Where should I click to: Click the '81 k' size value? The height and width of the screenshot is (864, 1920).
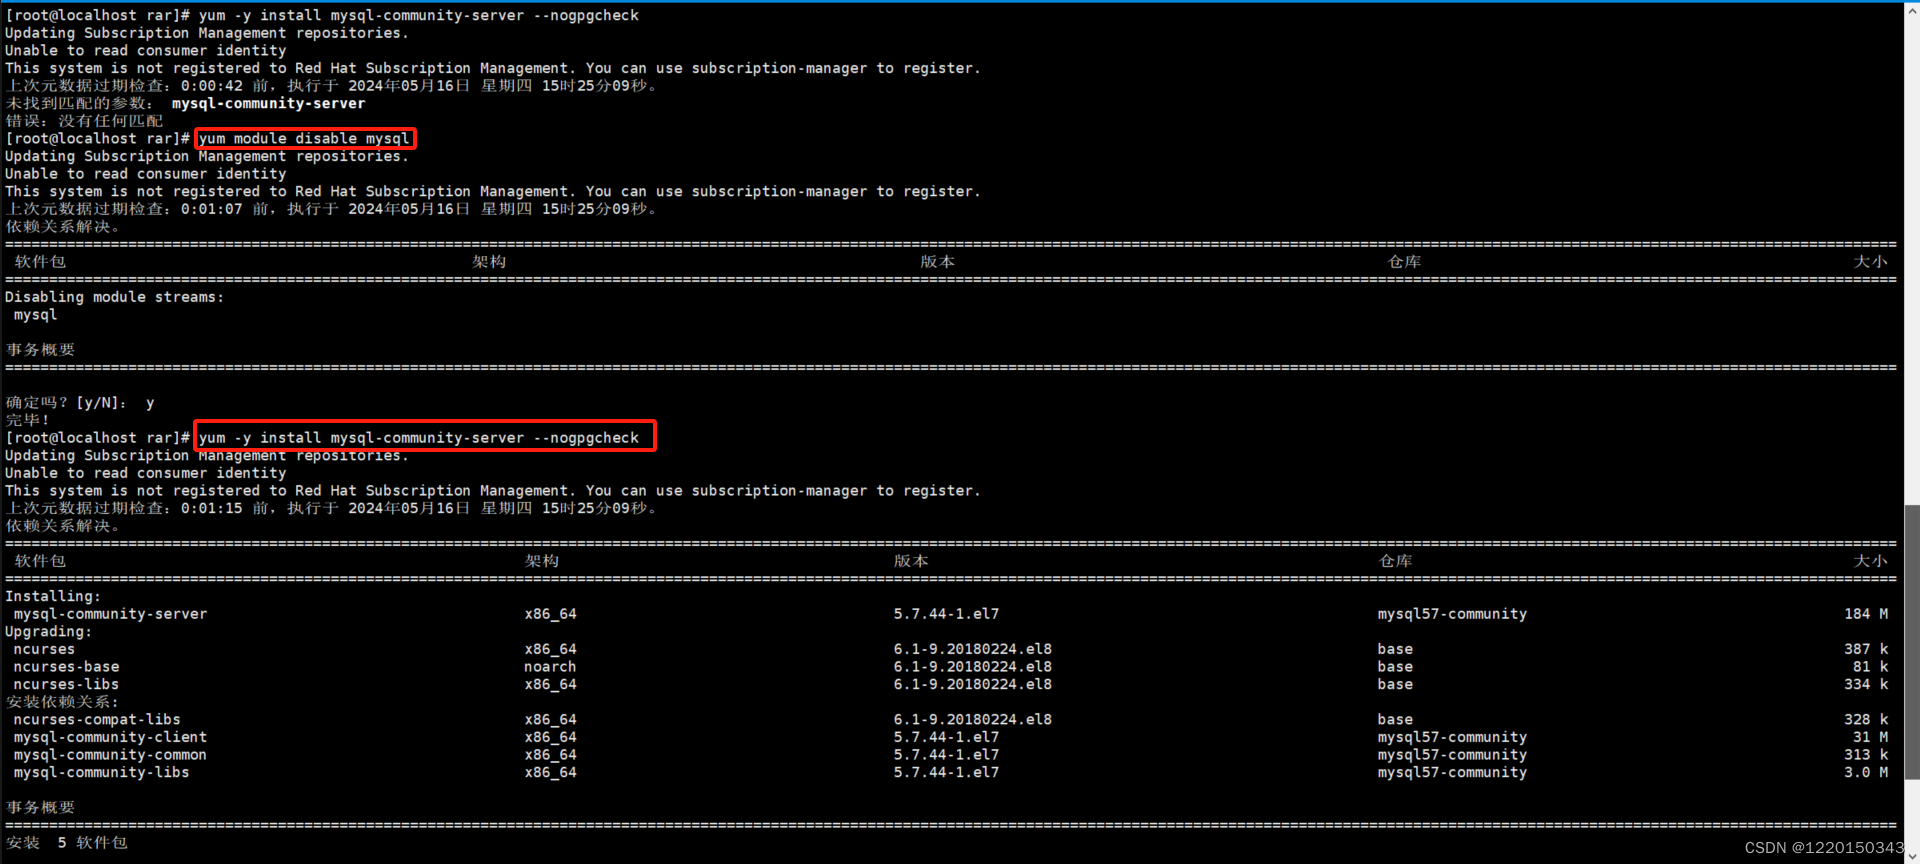1871,667
